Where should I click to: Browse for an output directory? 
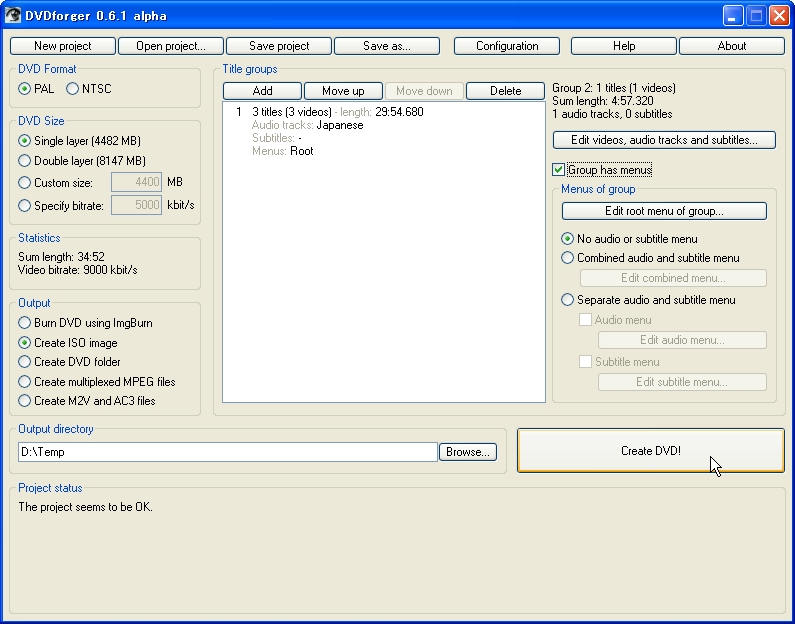coord(467,452)
